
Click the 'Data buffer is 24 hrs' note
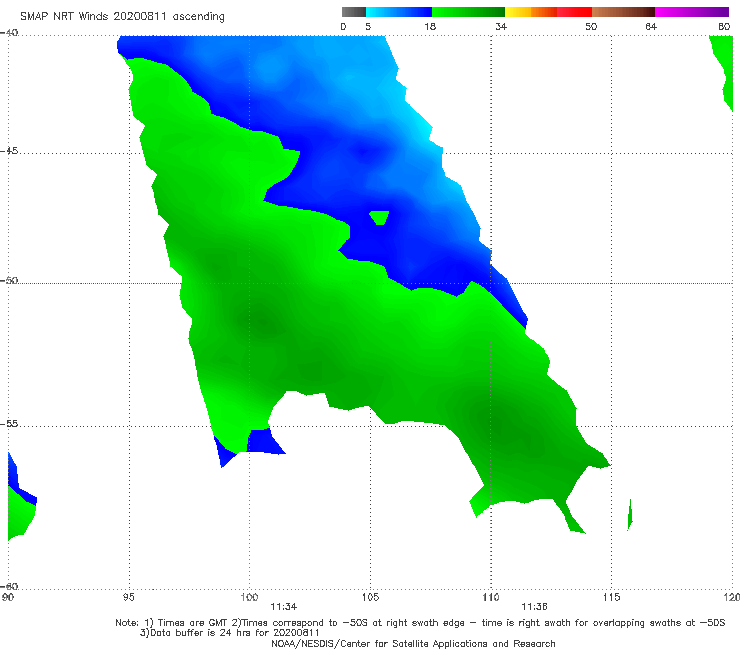230,633
